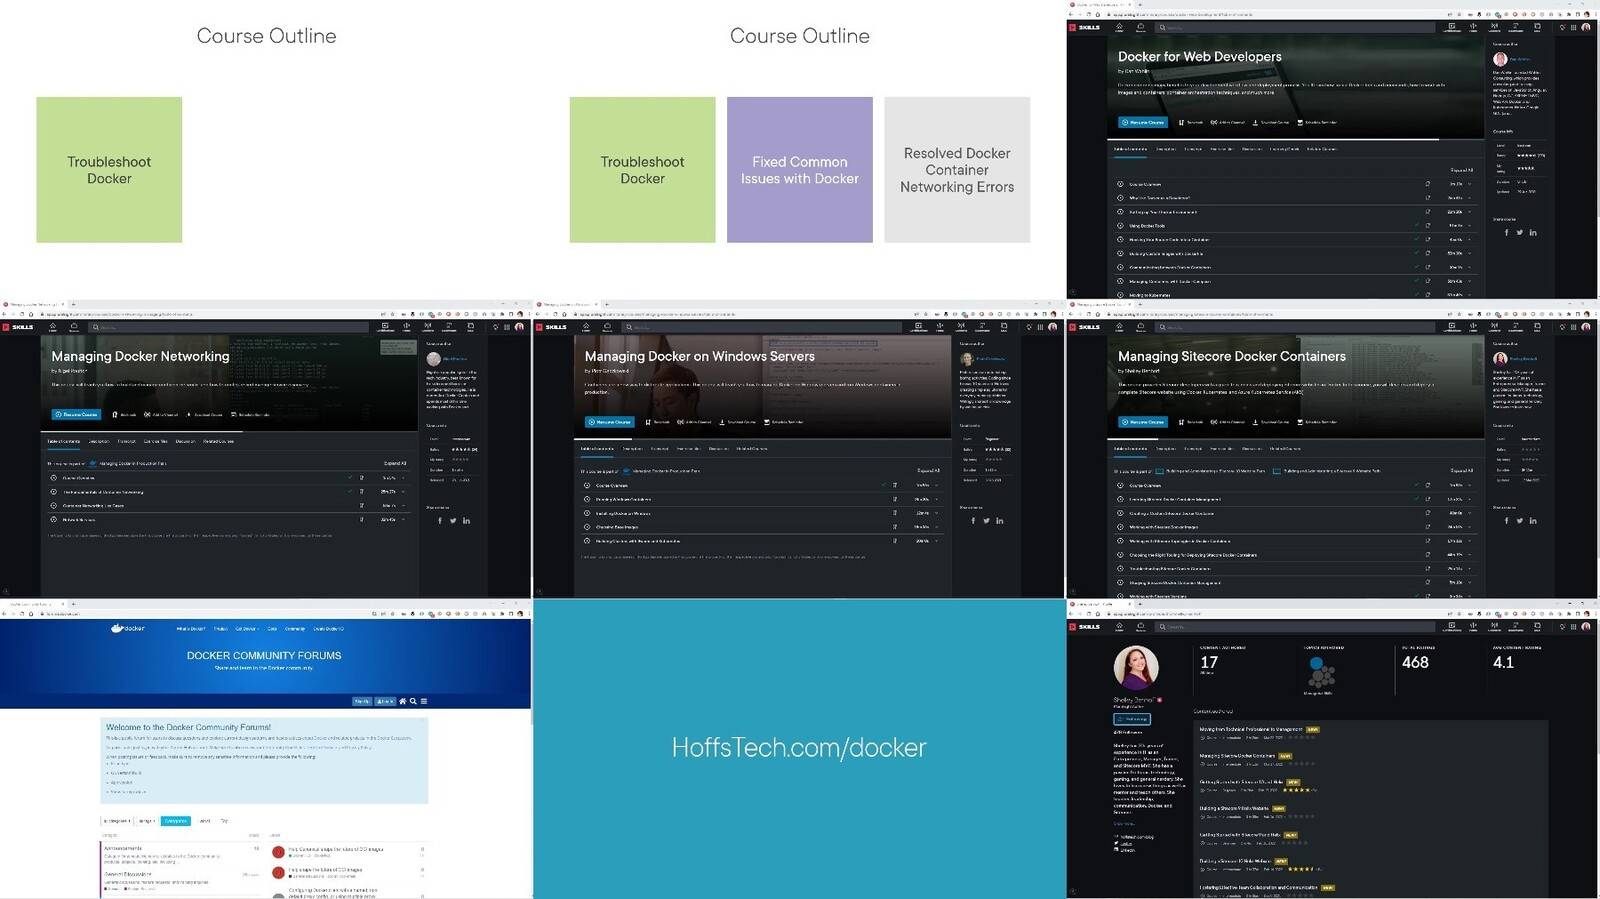Image resolution: width=1600 pixels, height=899 pixels.
Task: Click Expand All on Managing Docker on Windows Servers page
Action: [928, 470]
